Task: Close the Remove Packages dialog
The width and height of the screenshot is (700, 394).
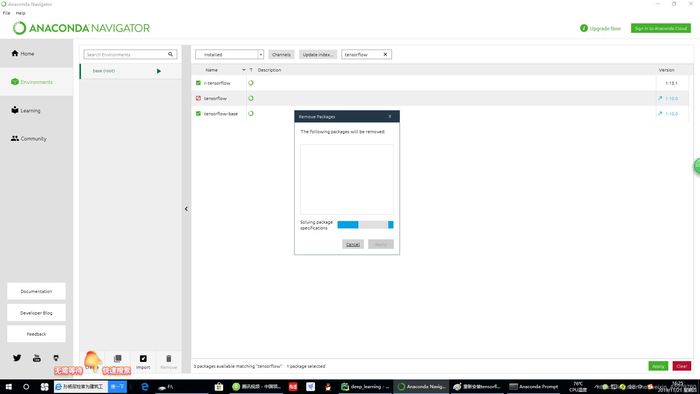Action: point(390,116)
